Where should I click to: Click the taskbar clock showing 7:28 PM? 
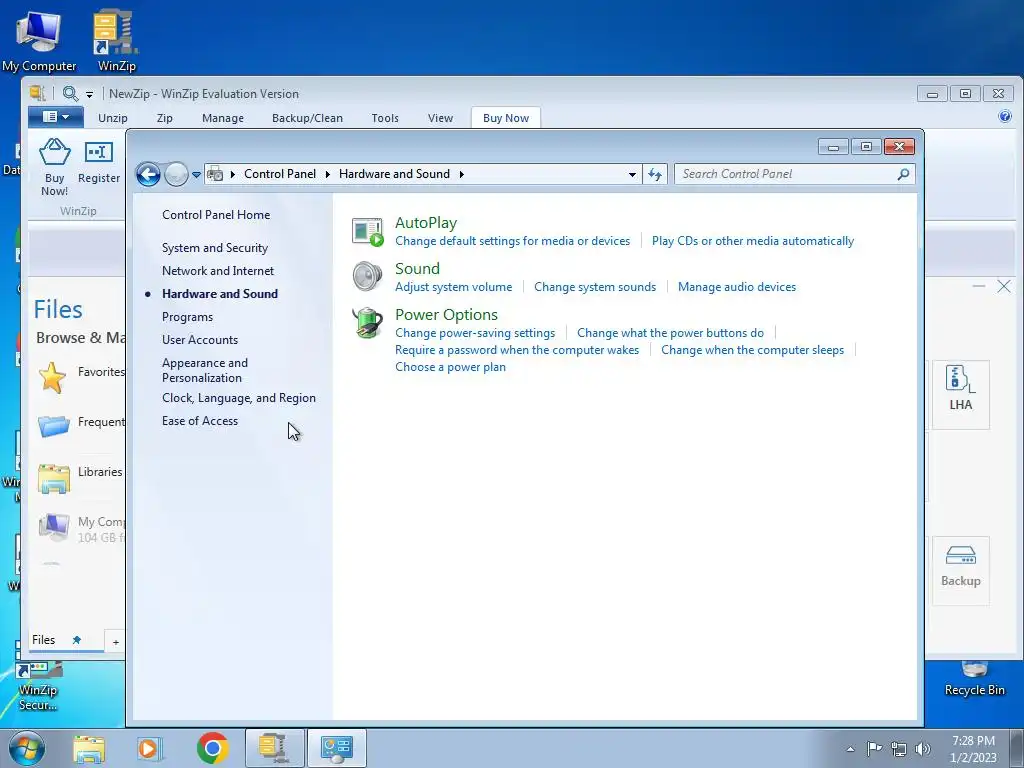[973, 749]
